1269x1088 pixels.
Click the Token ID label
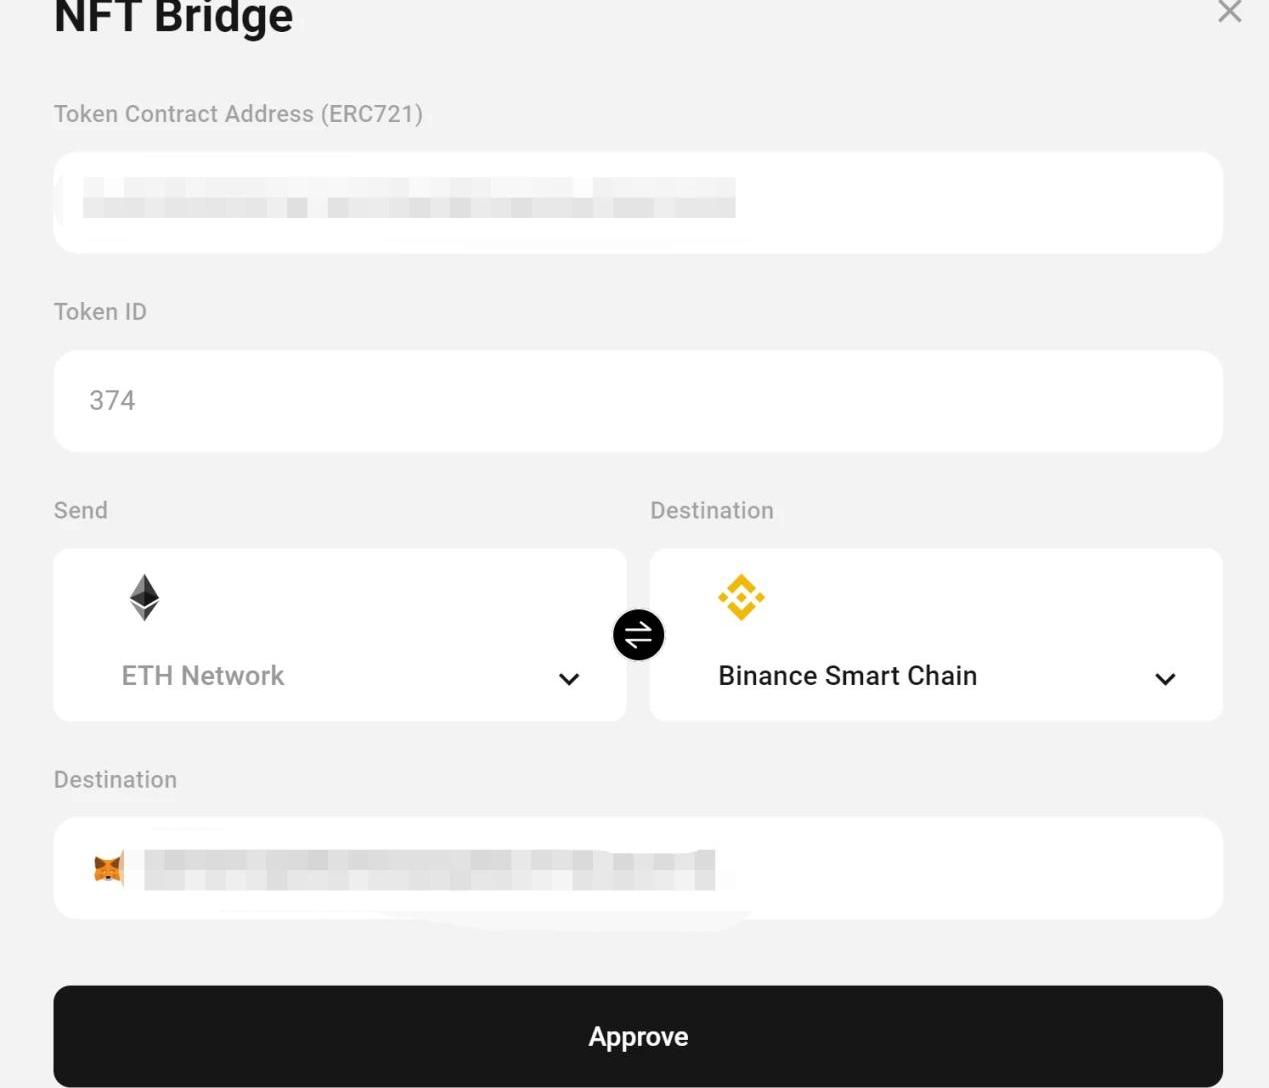[100, 312]
